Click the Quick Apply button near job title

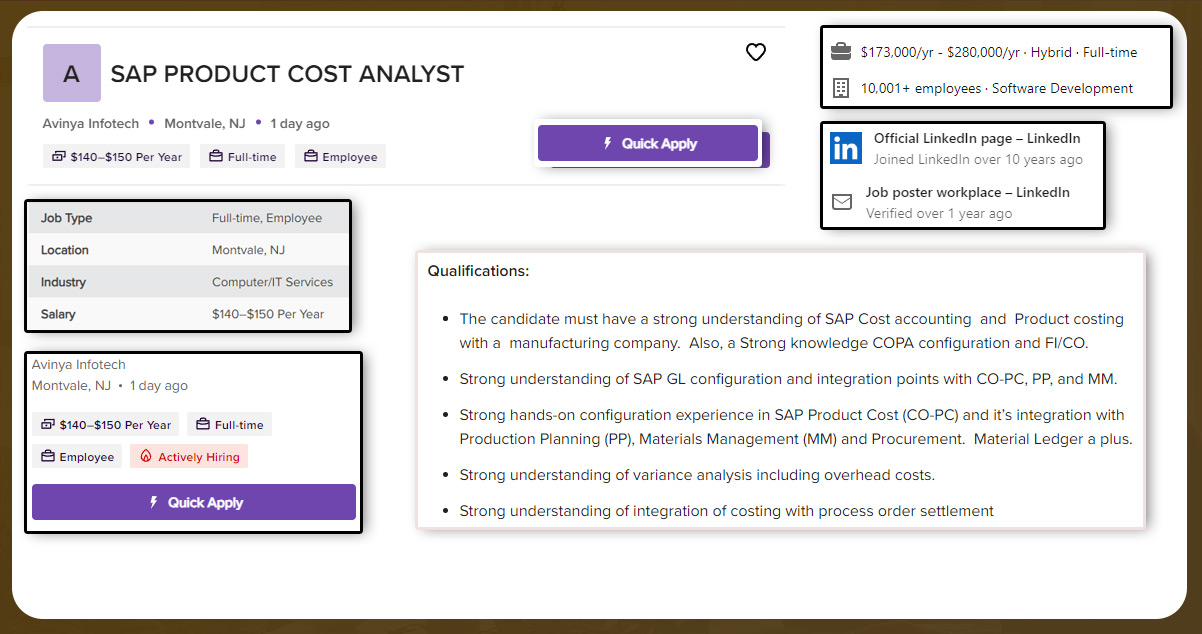[648, 143]
